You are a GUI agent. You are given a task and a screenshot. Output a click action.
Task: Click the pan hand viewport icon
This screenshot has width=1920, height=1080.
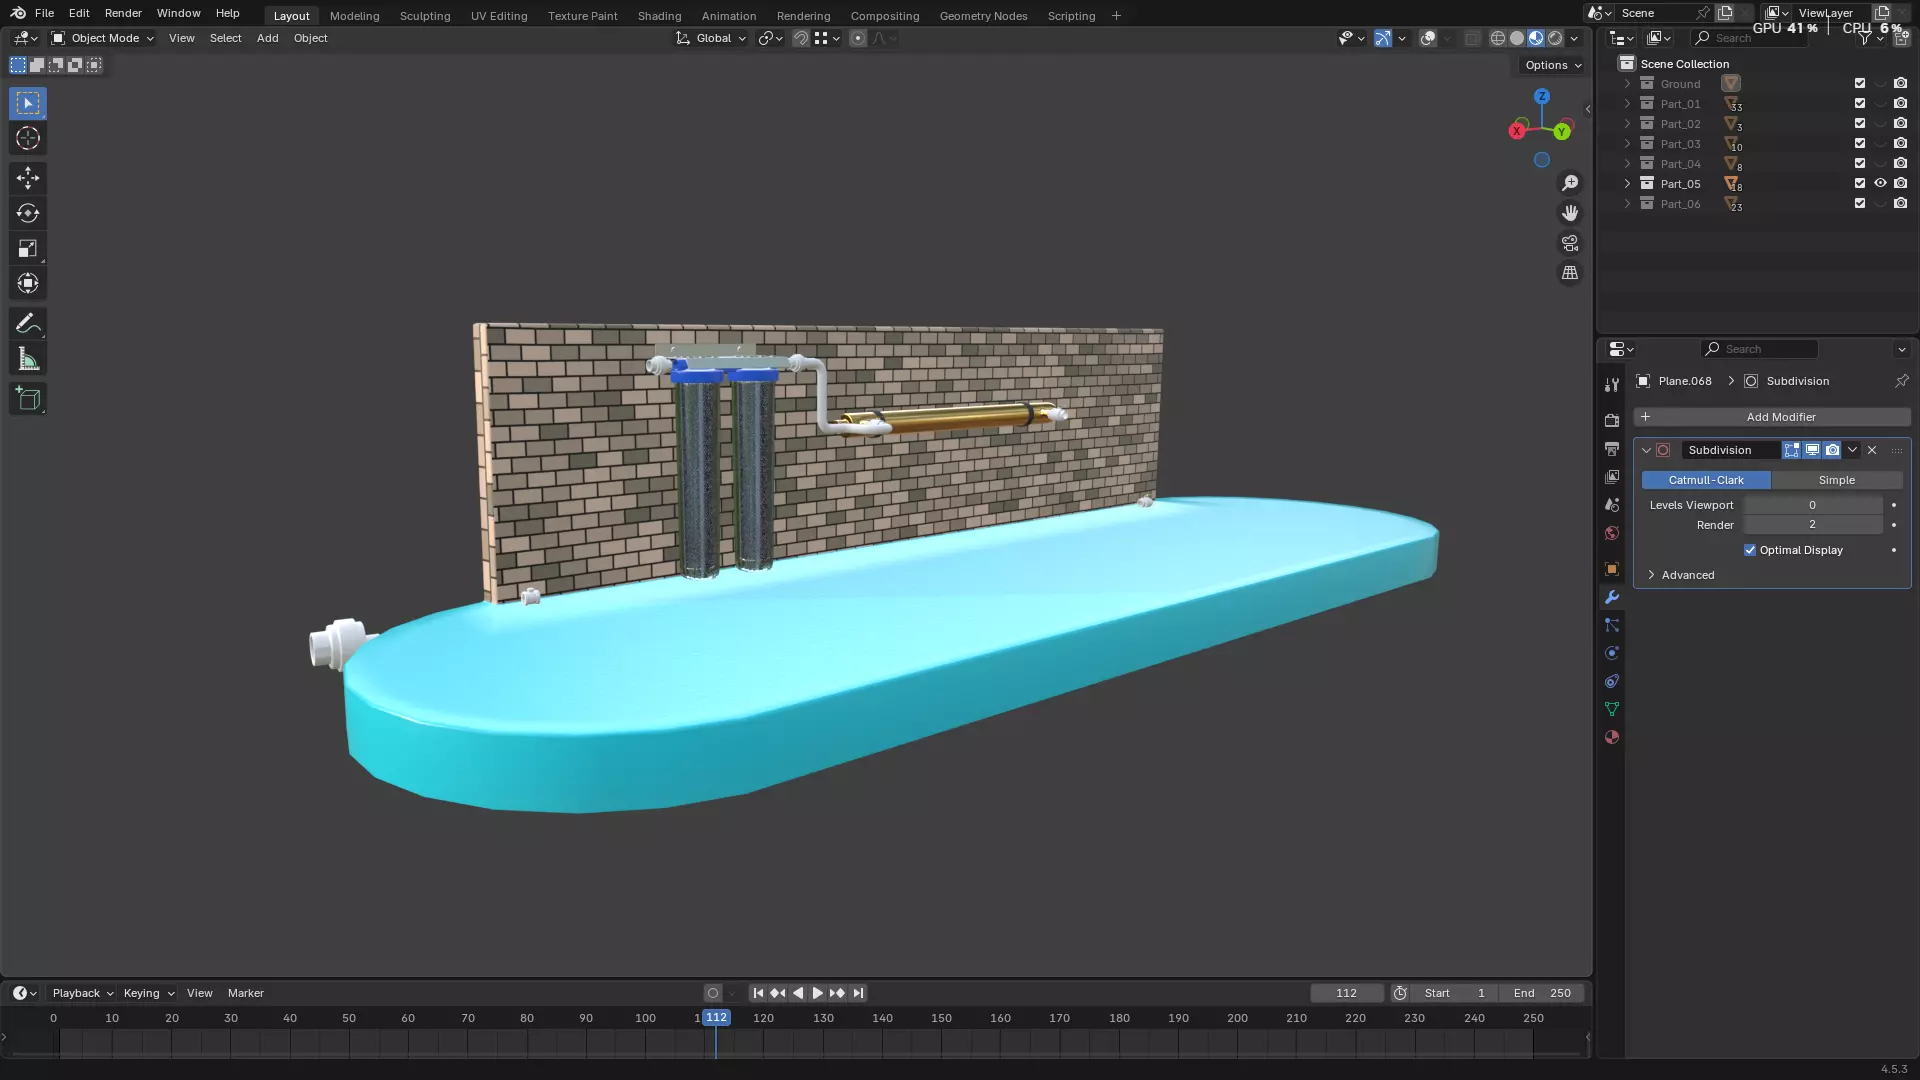pos(1570,213)
